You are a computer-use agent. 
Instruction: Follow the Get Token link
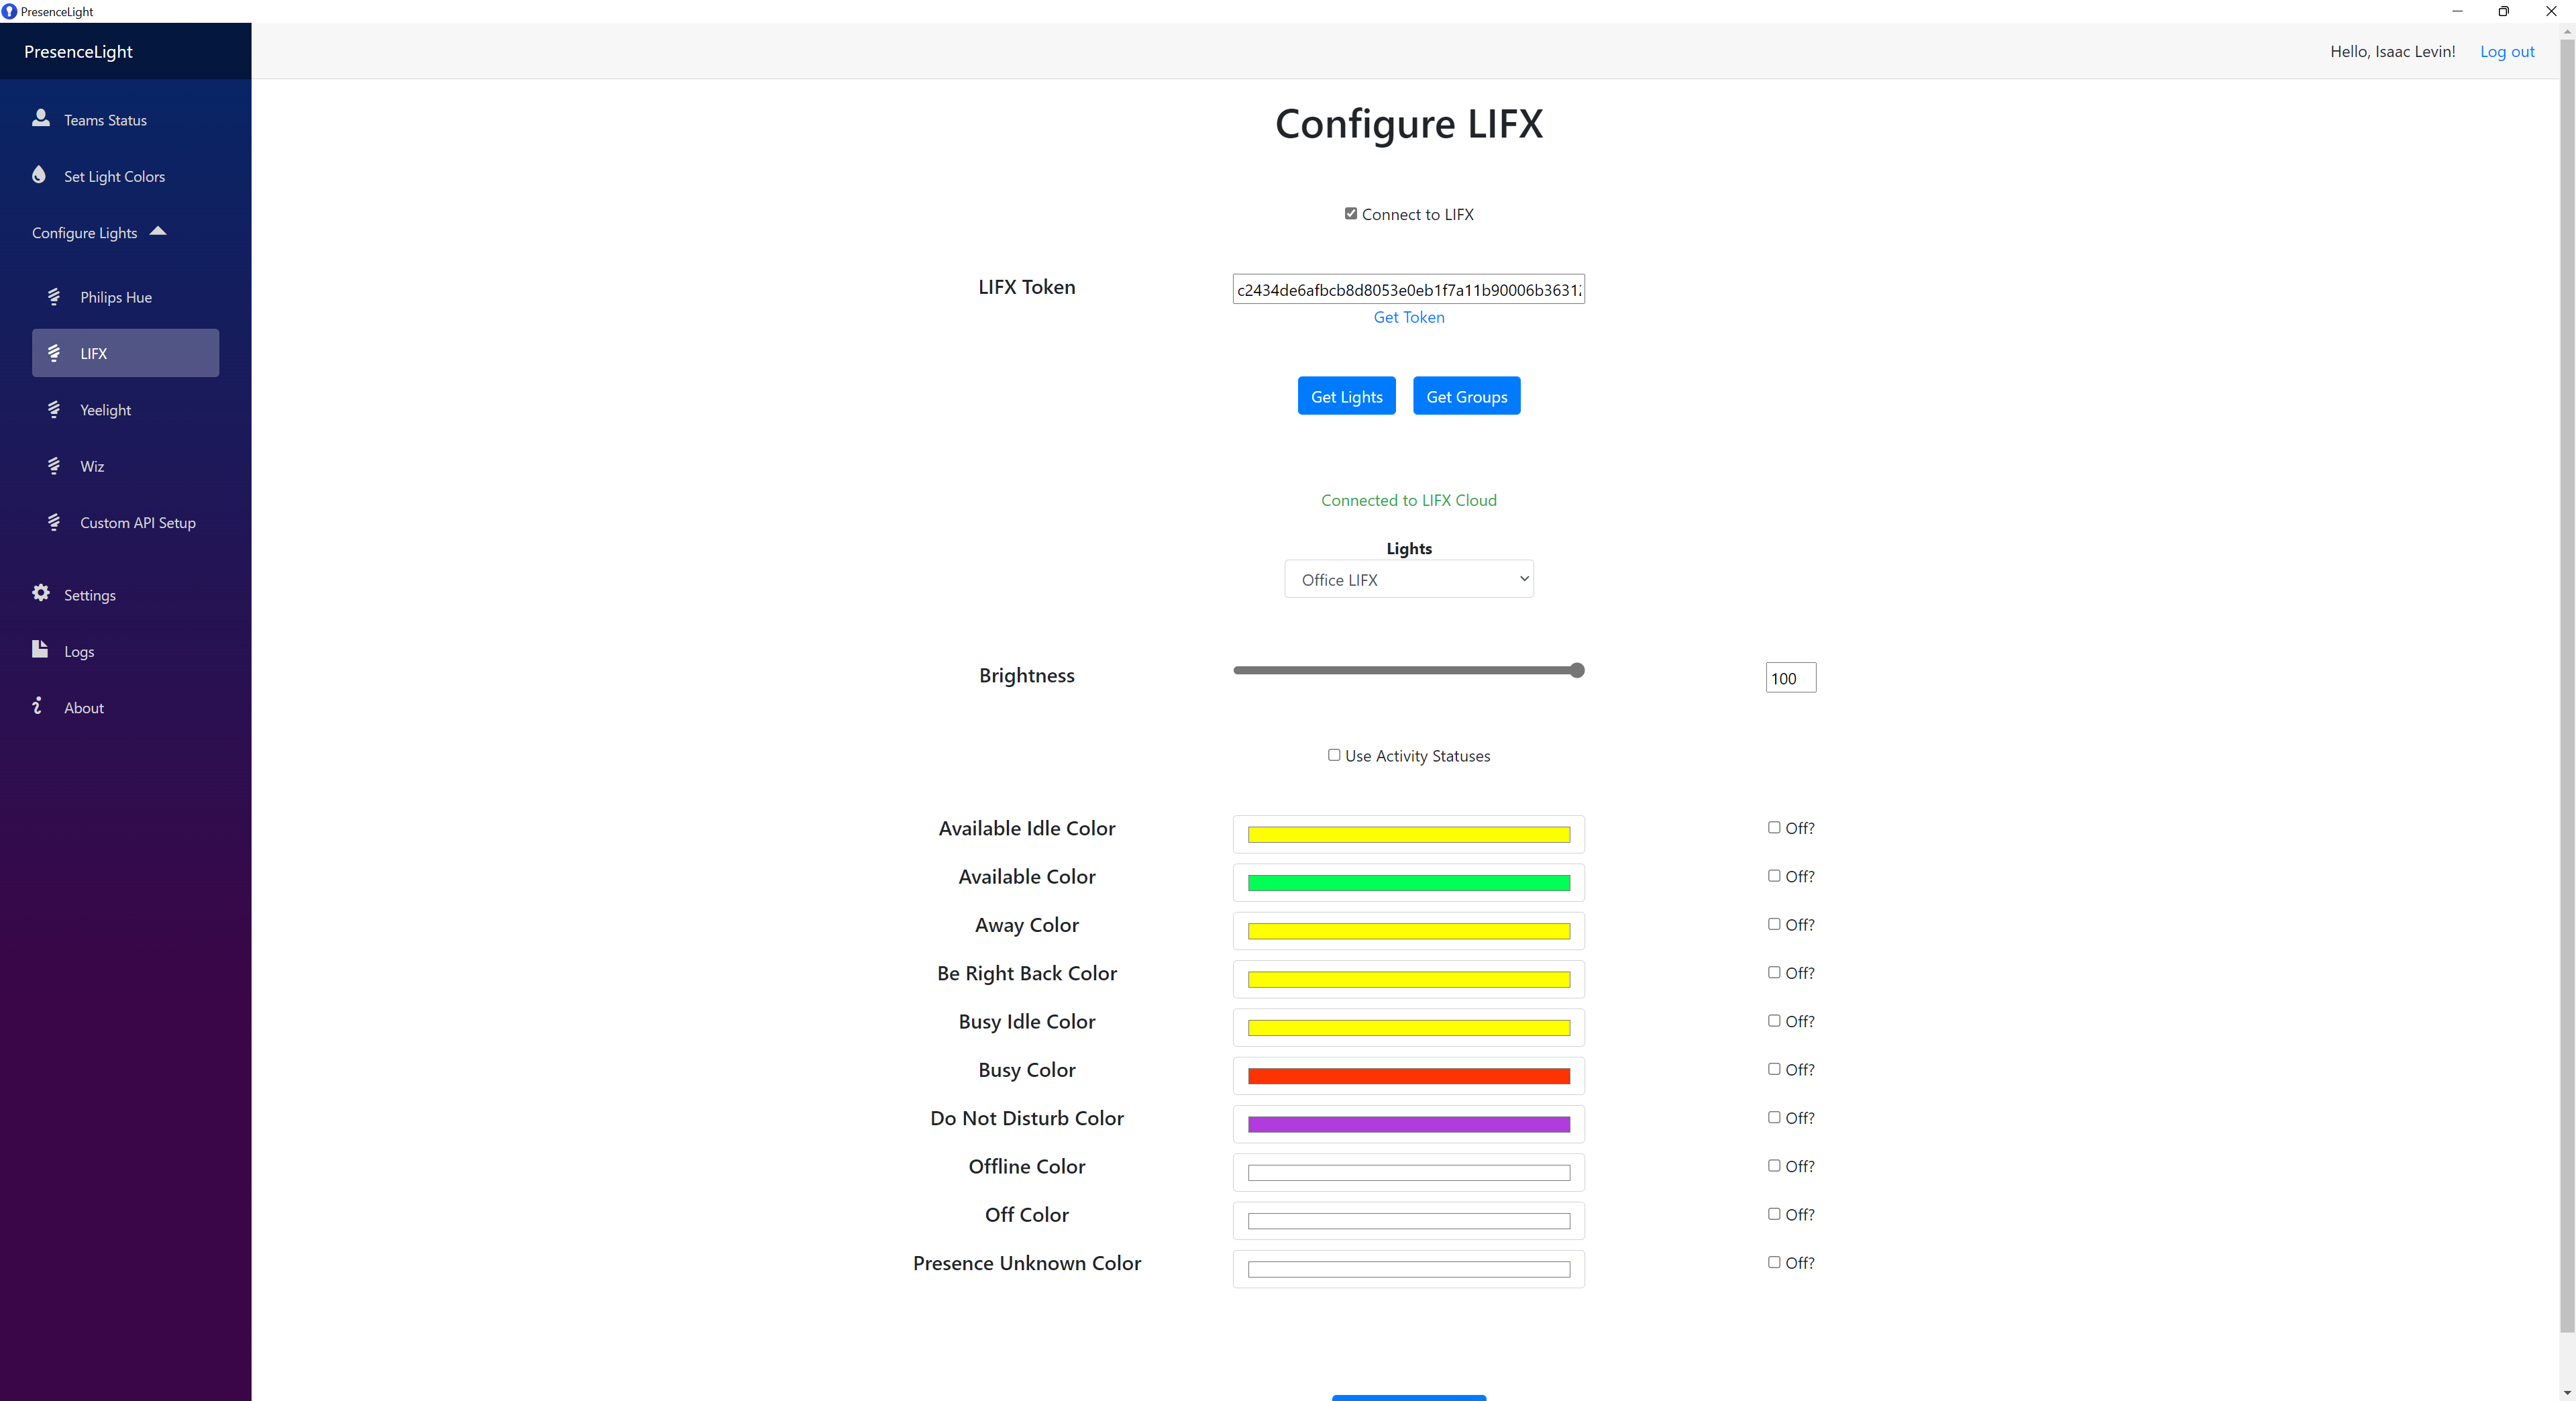[1408, 317]
